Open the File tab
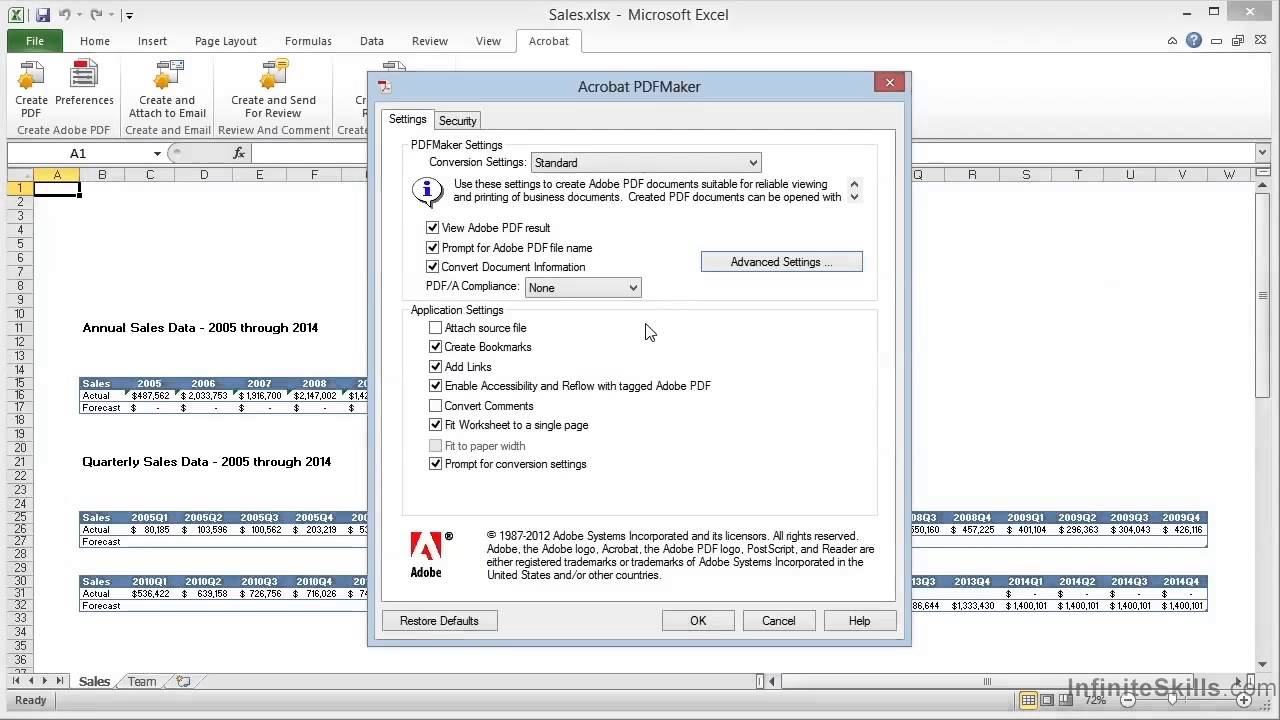 [x=35, y=41]
